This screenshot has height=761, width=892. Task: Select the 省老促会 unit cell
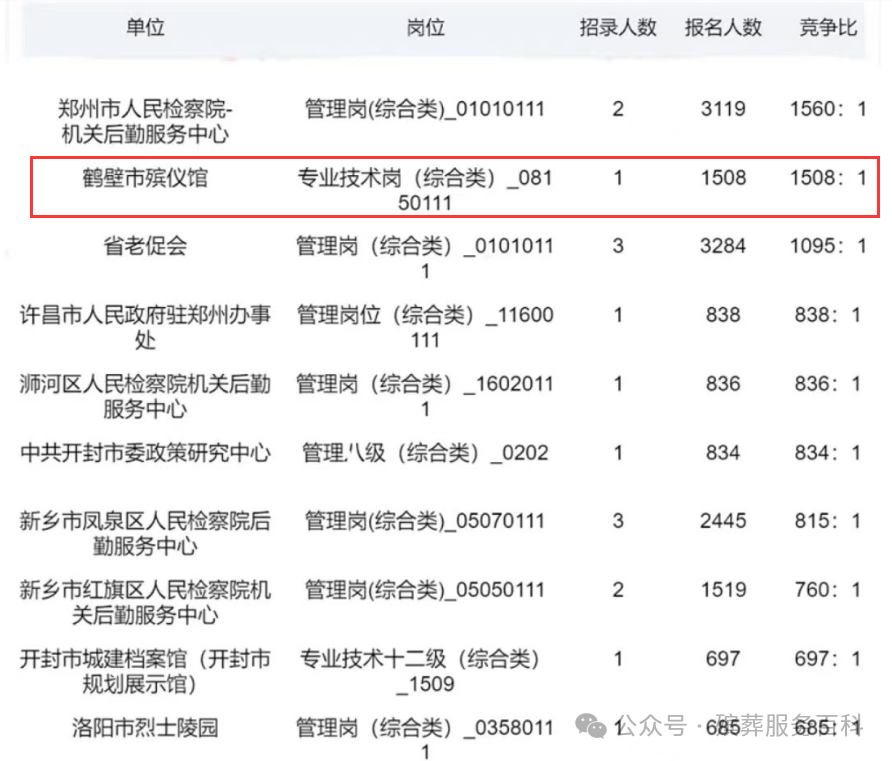pos(145,246)
